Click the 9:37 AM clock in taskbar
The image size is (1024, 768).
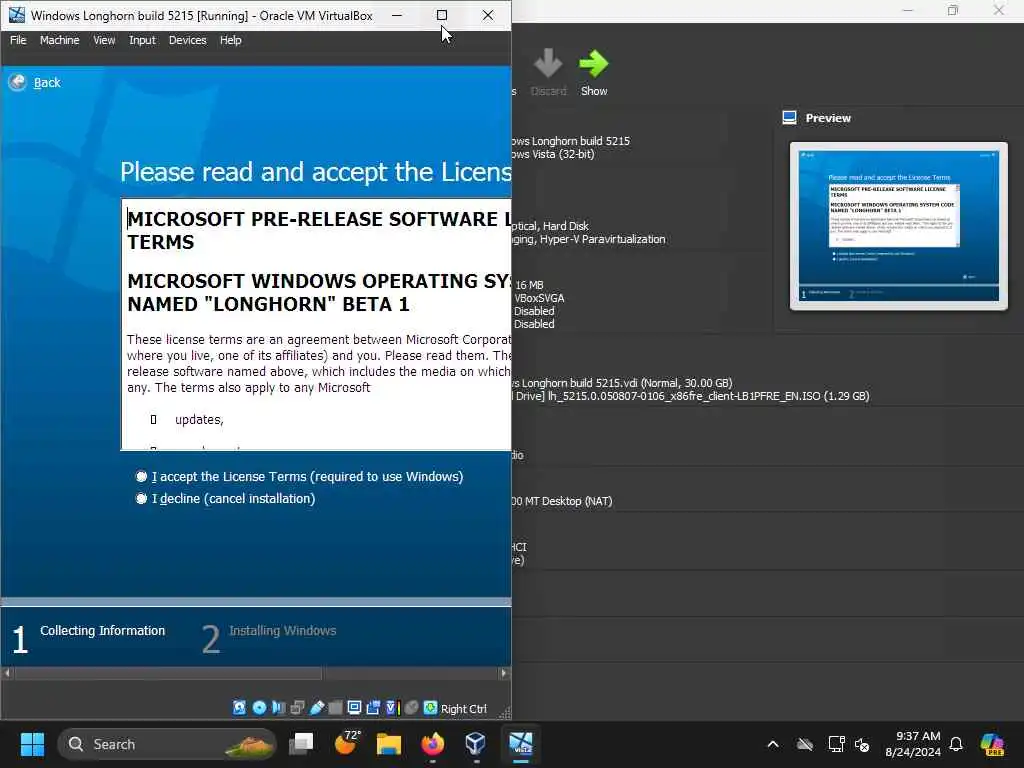(918, 736)
